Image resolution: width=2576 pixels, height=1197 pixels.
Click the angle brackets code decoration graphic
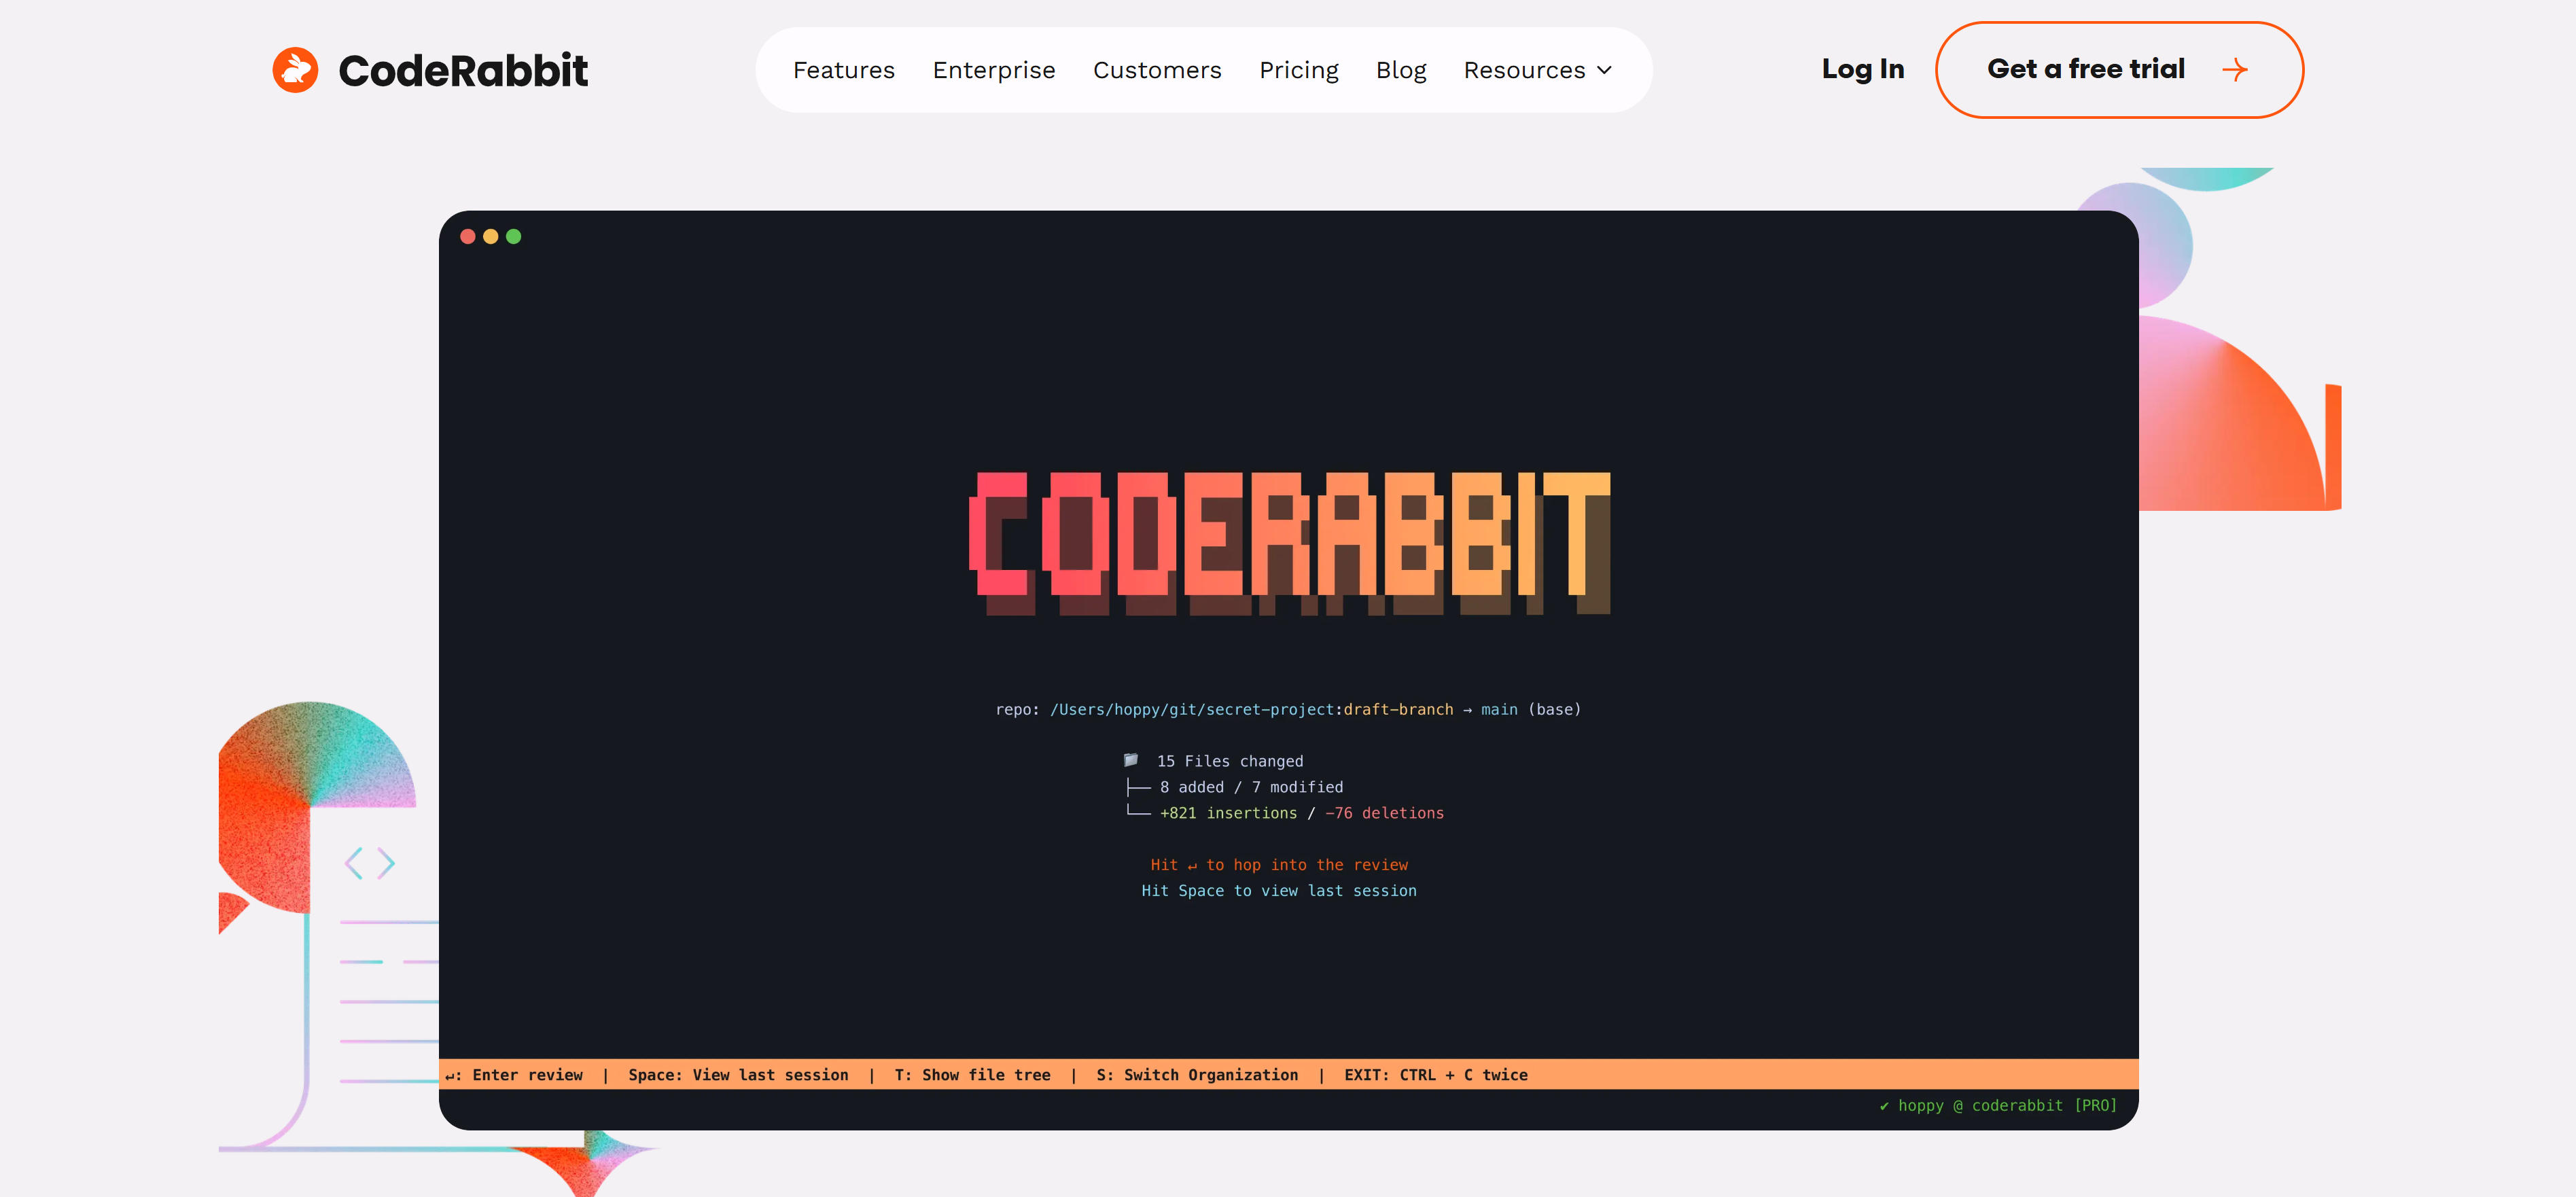pyautogui.click(x=371, y=862)
